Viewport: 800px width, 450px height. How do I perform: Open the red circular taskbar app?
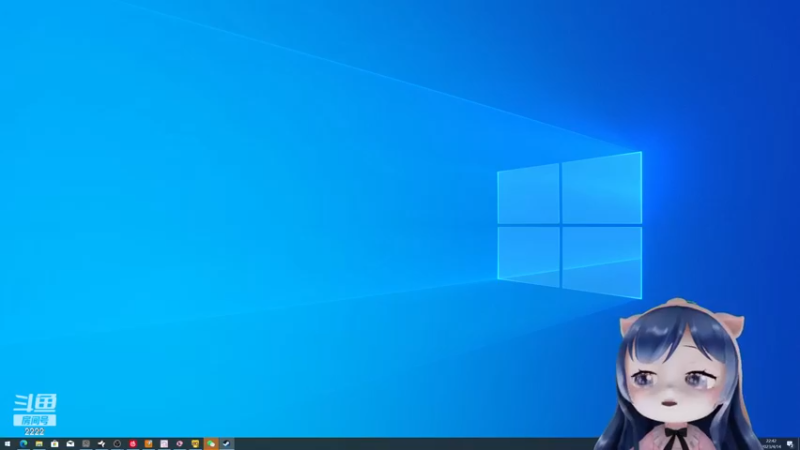pyautogui.click(x=133, y=444)
